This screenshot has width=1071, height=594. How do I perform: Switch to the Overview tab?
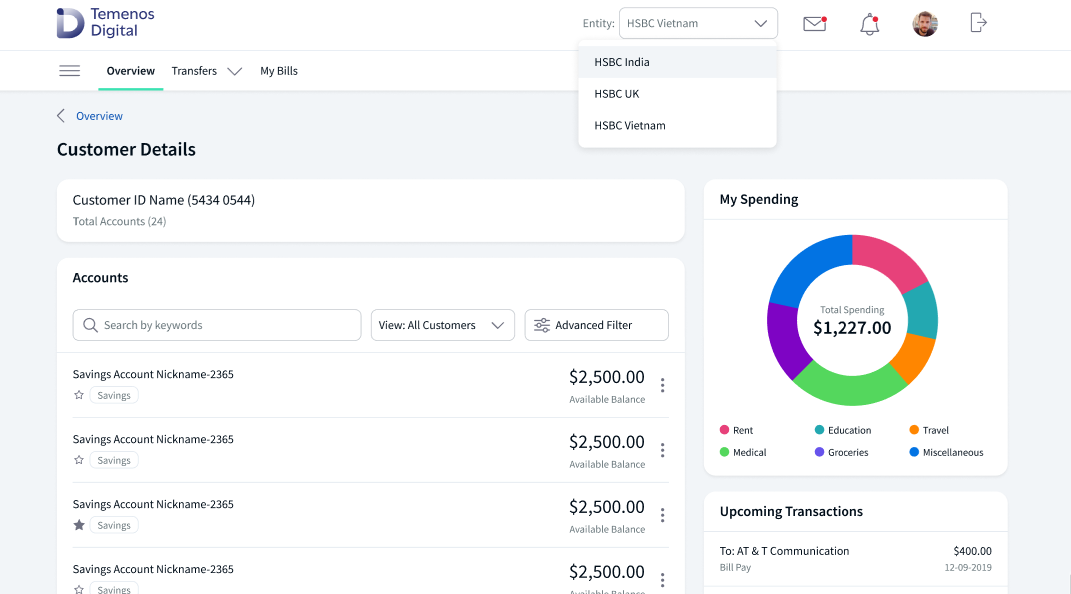pos(130,71)
